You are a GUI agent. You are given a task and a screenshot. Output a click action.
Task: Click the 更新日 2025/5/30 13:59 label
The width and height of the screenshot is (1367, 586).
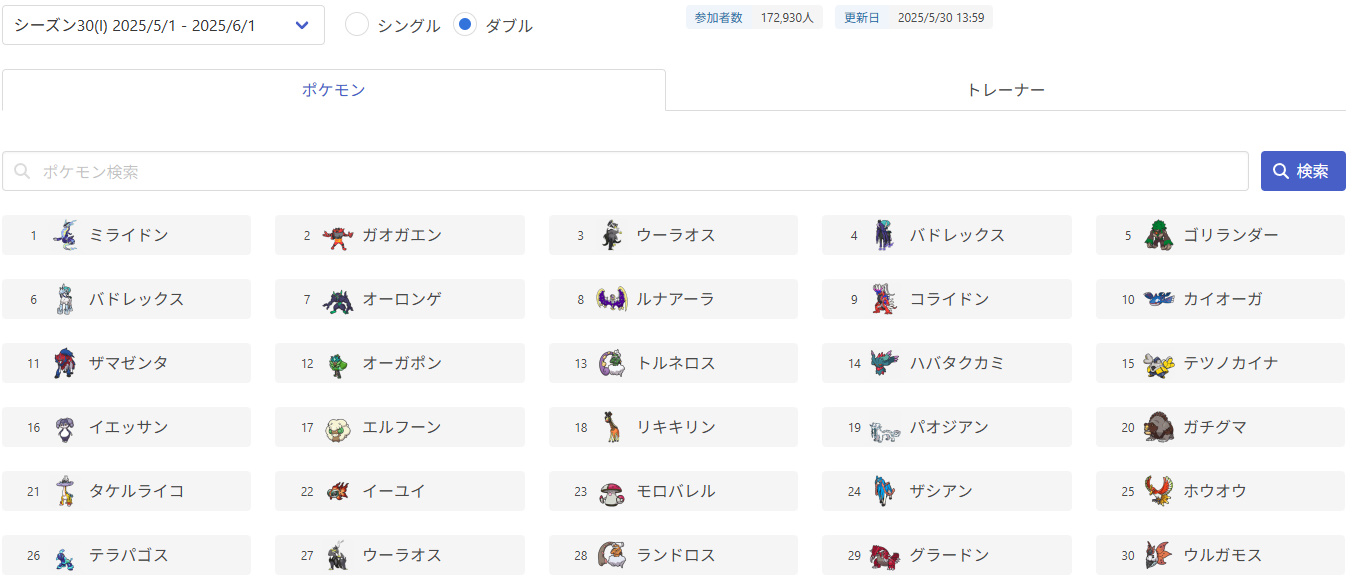914,17
